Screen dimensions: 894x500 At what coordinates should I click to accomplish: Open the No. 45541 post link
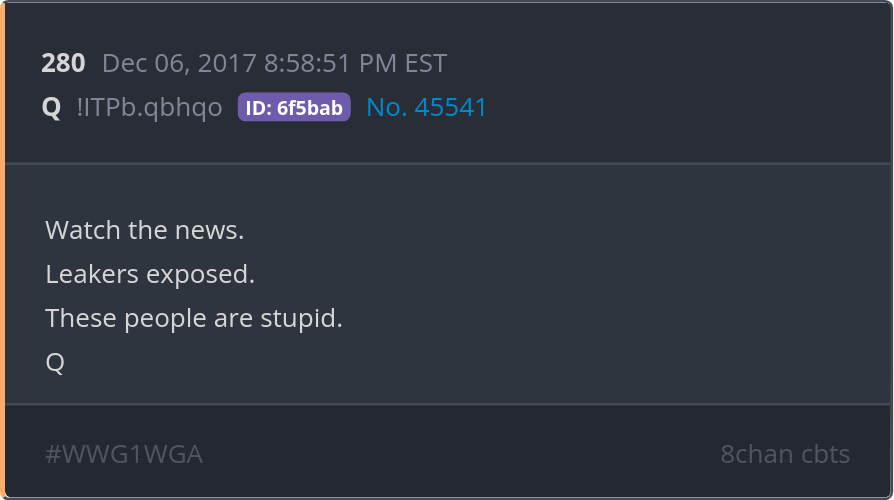[x=426, y=107]
